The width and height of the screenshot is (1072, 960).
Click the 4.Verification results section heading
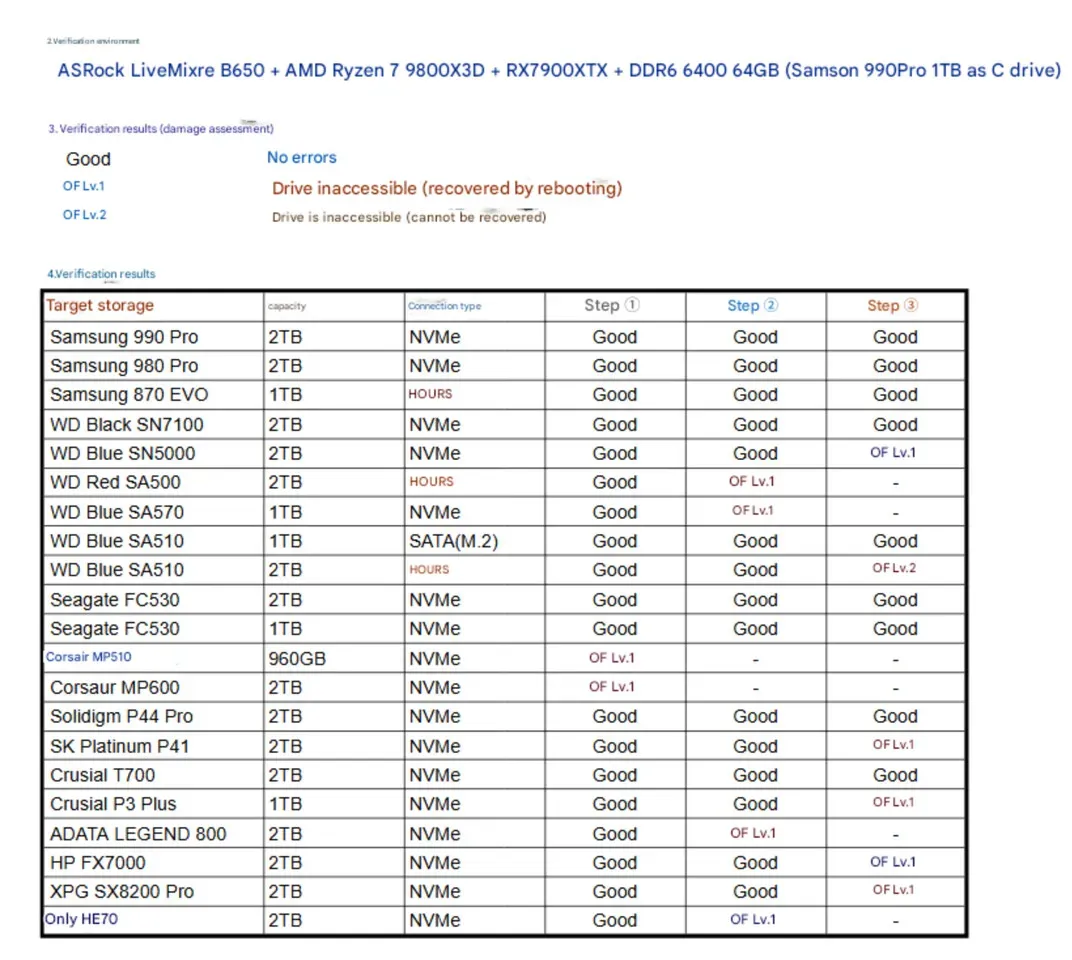point(101,274)
